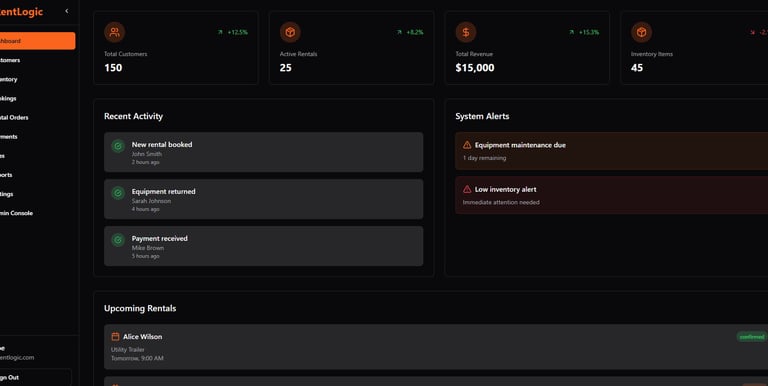Collapse the sidebar with the chevron arrow
Image resolution: width=768 pixels, height=386 pixels.
(67, 11)
